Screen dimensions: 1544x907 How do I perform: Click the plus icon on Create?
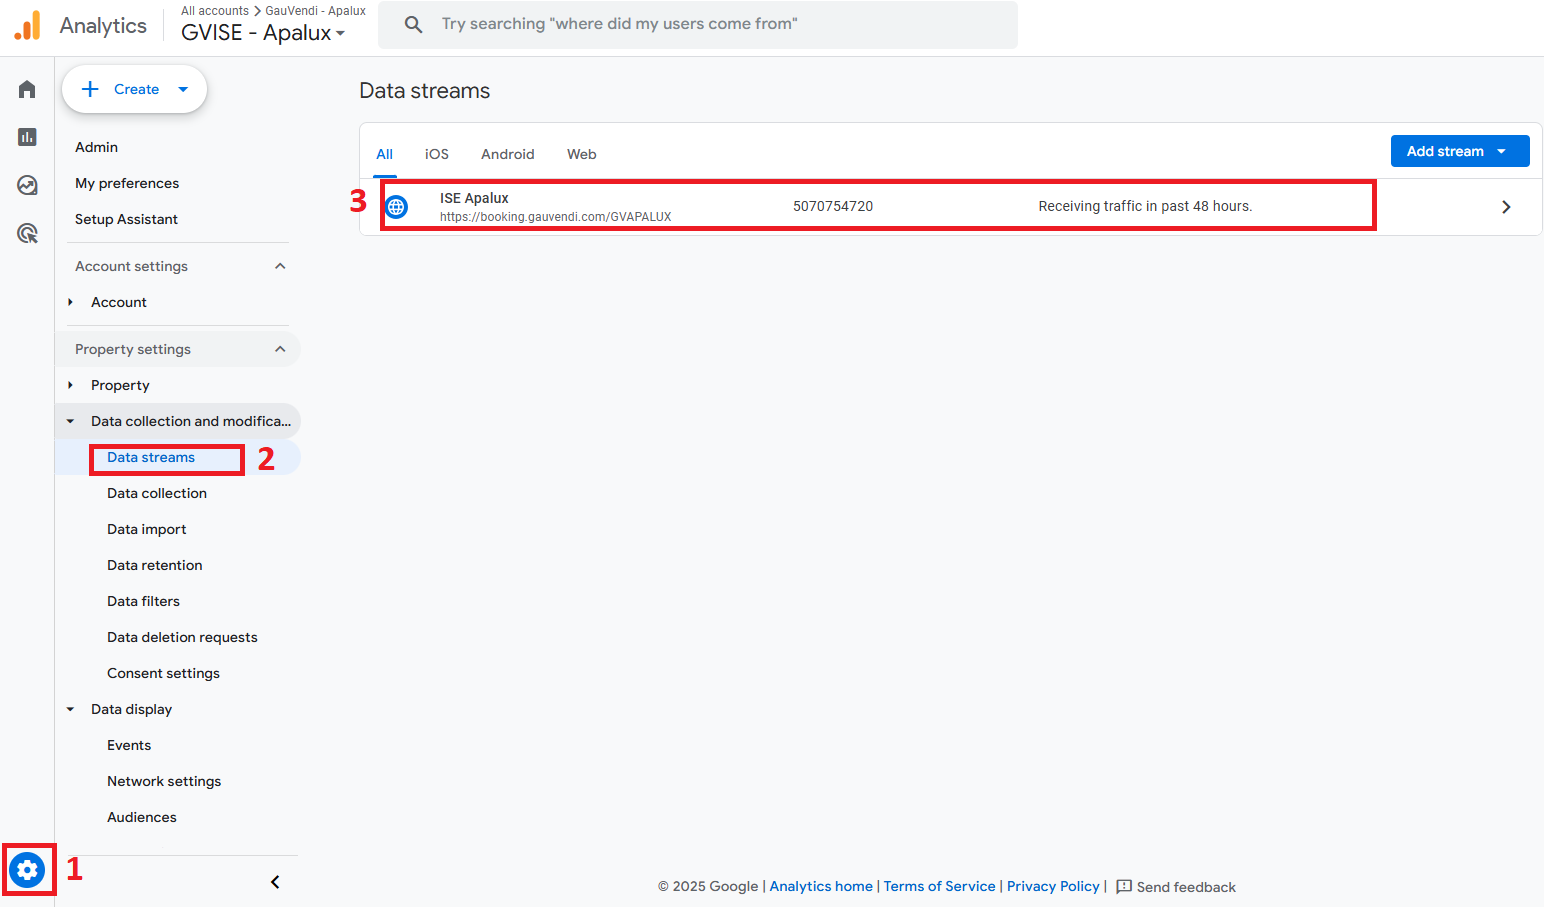tap(90, 89)
